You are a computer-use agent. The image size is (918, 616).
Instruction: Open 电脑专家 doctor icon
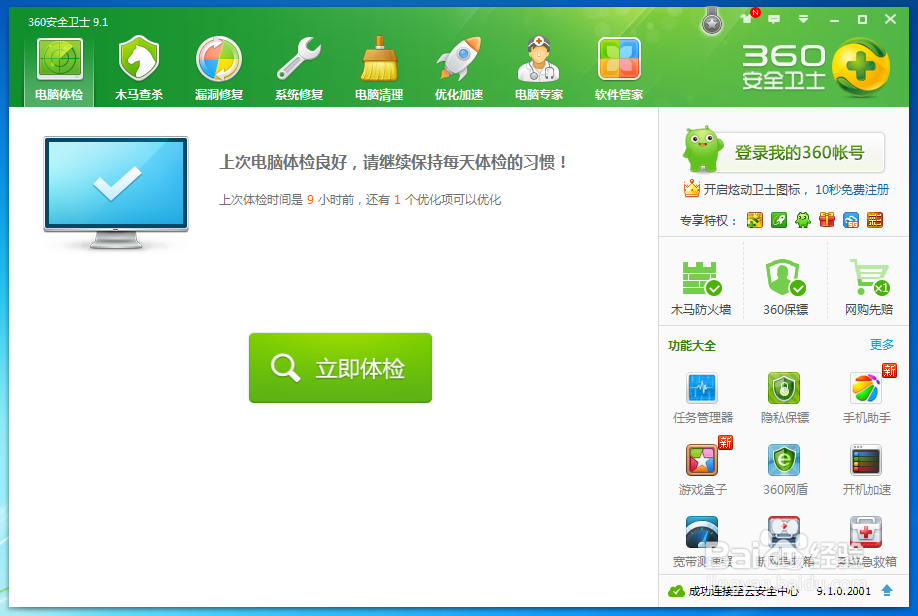pos(539,70)
